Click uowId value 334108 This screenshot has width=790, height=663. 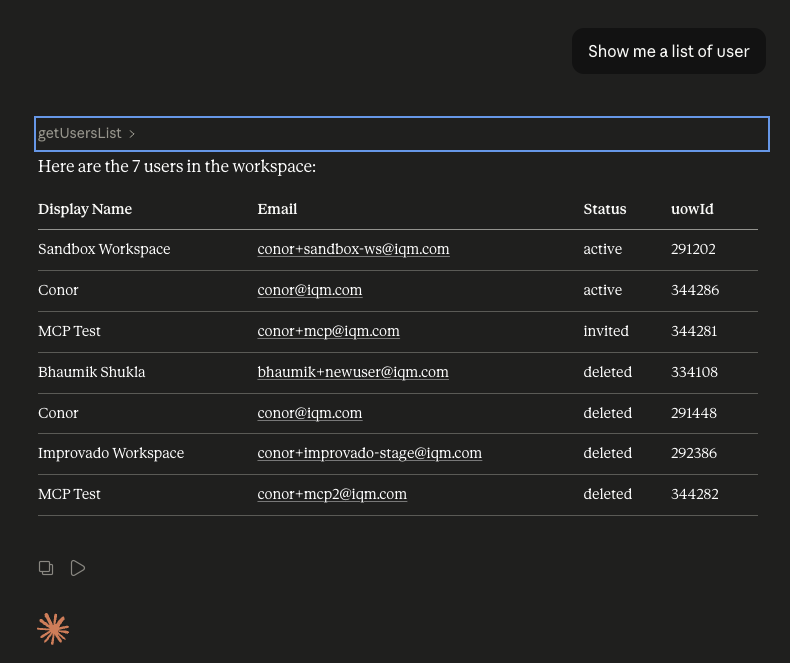[x=694, y=372]
